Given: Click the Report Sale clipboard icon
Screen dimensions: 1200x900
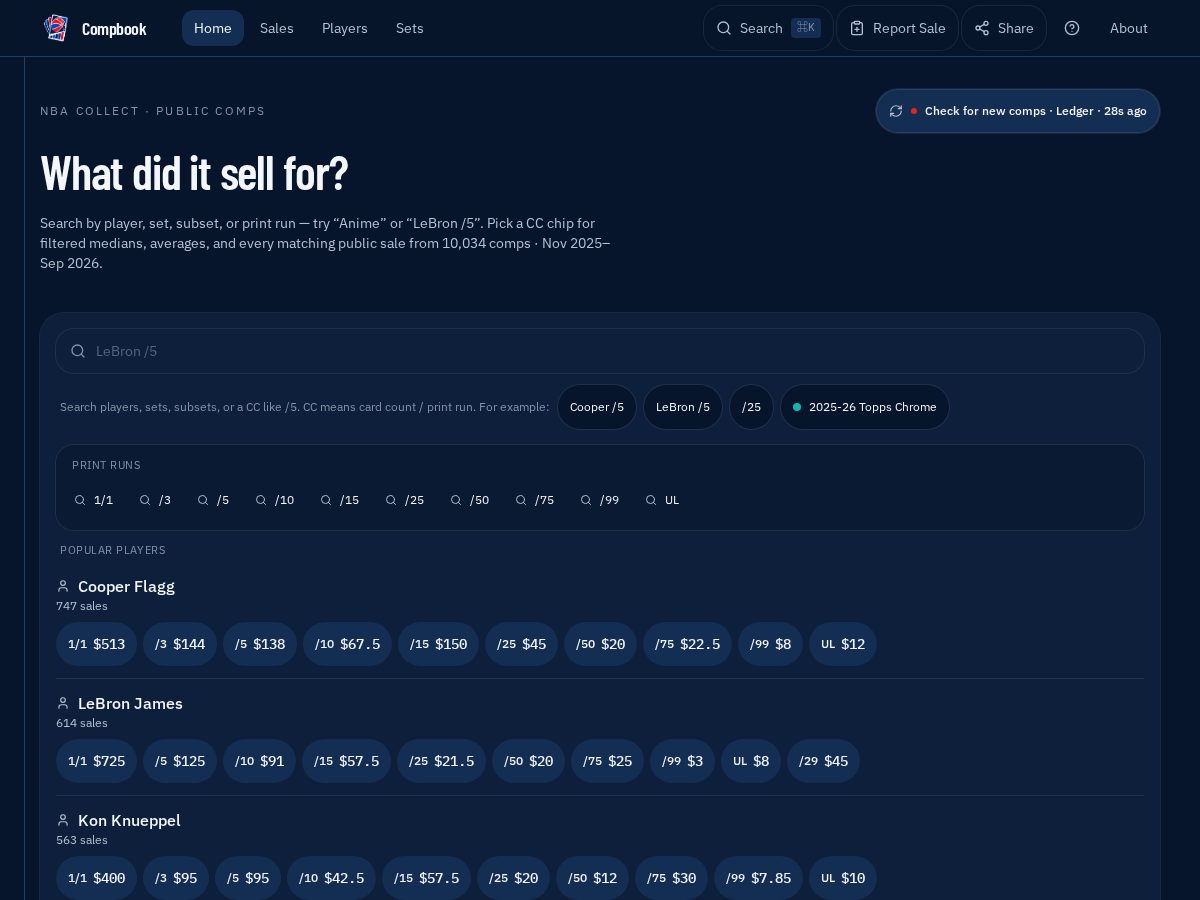Looking at the screenshot, I should (857, 28).
